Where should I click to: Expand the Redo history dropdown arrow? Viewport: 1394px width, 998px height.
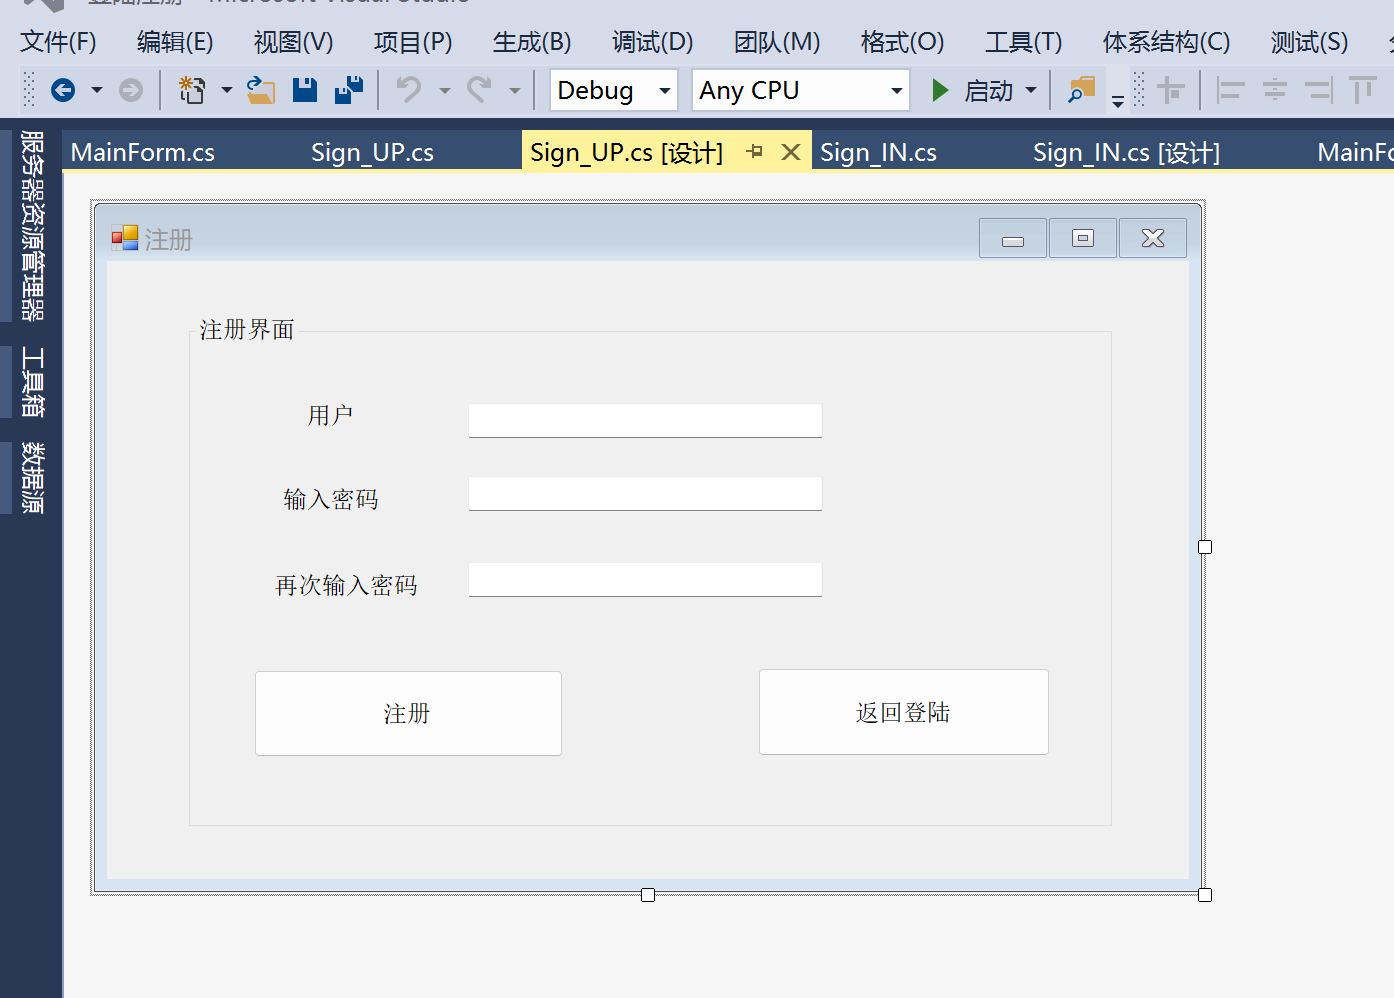[x=515, y=91]
